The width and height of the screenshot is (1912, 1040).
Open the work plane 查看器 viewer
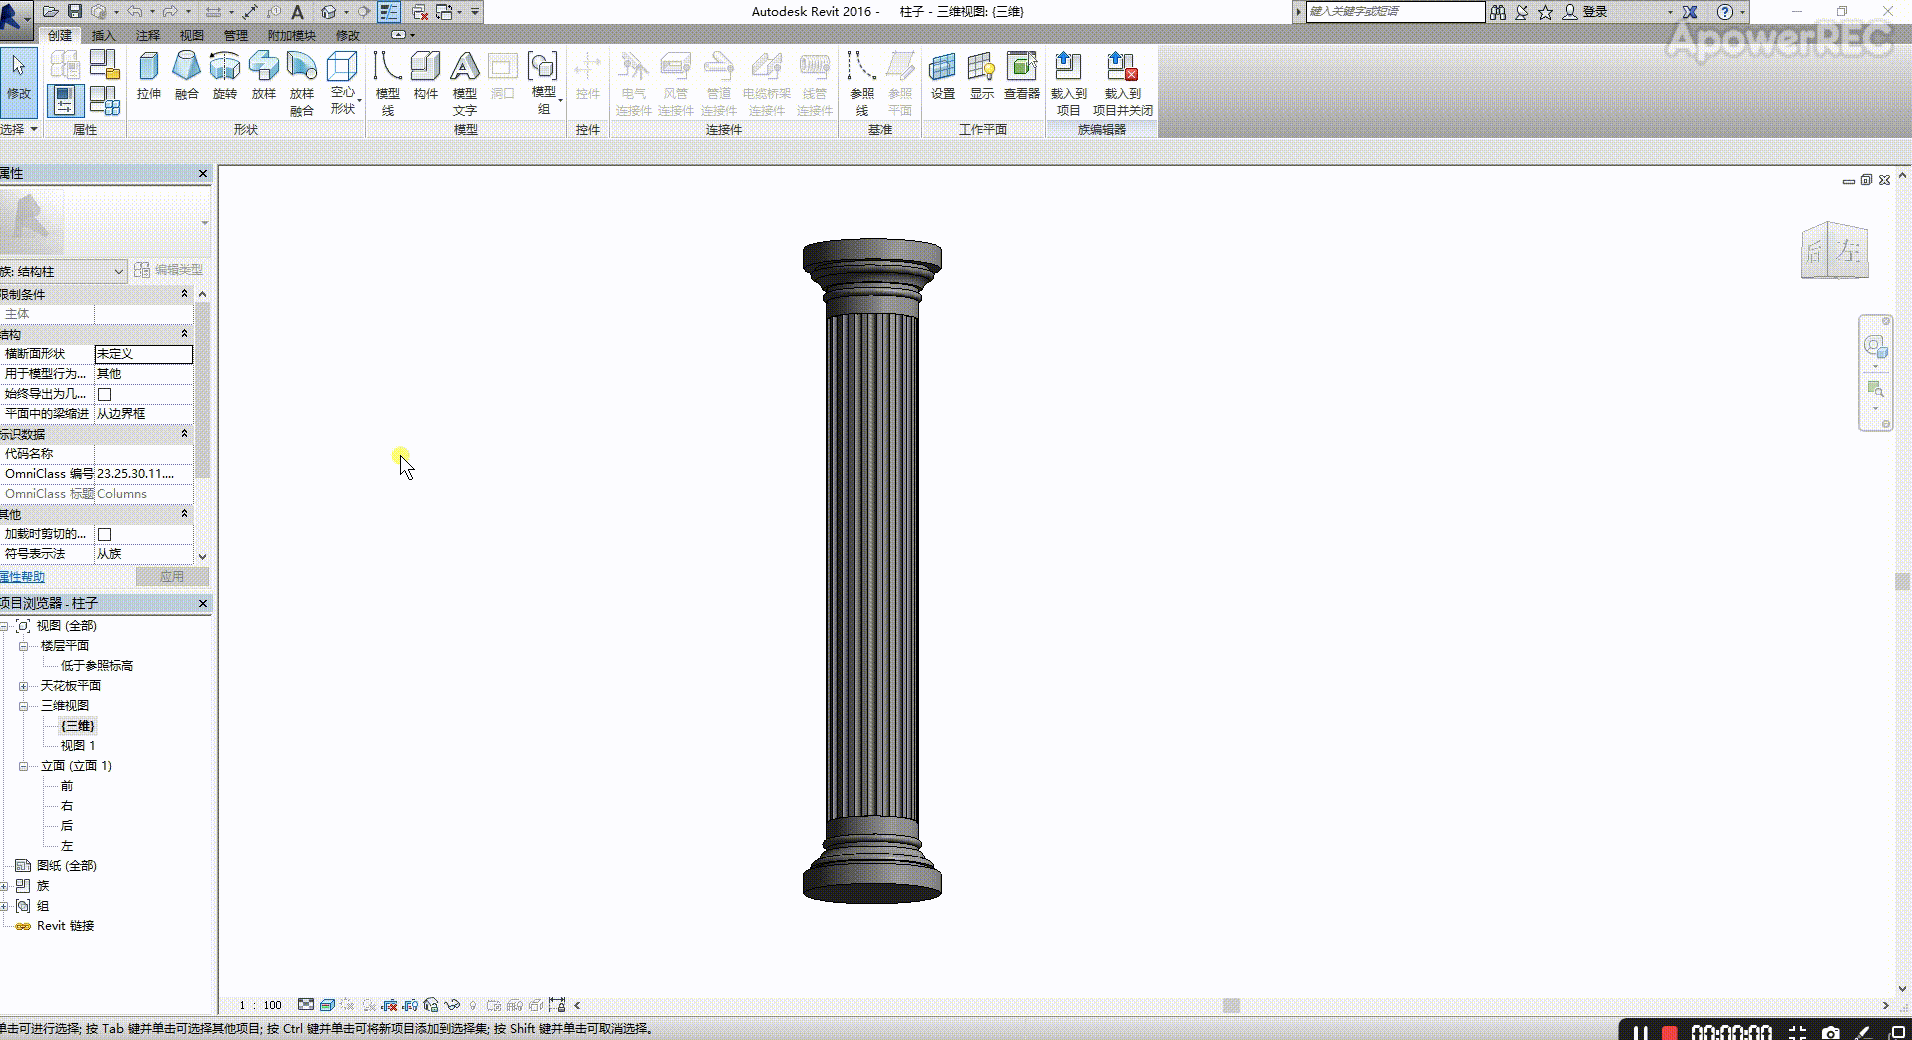click(1021, 76)
